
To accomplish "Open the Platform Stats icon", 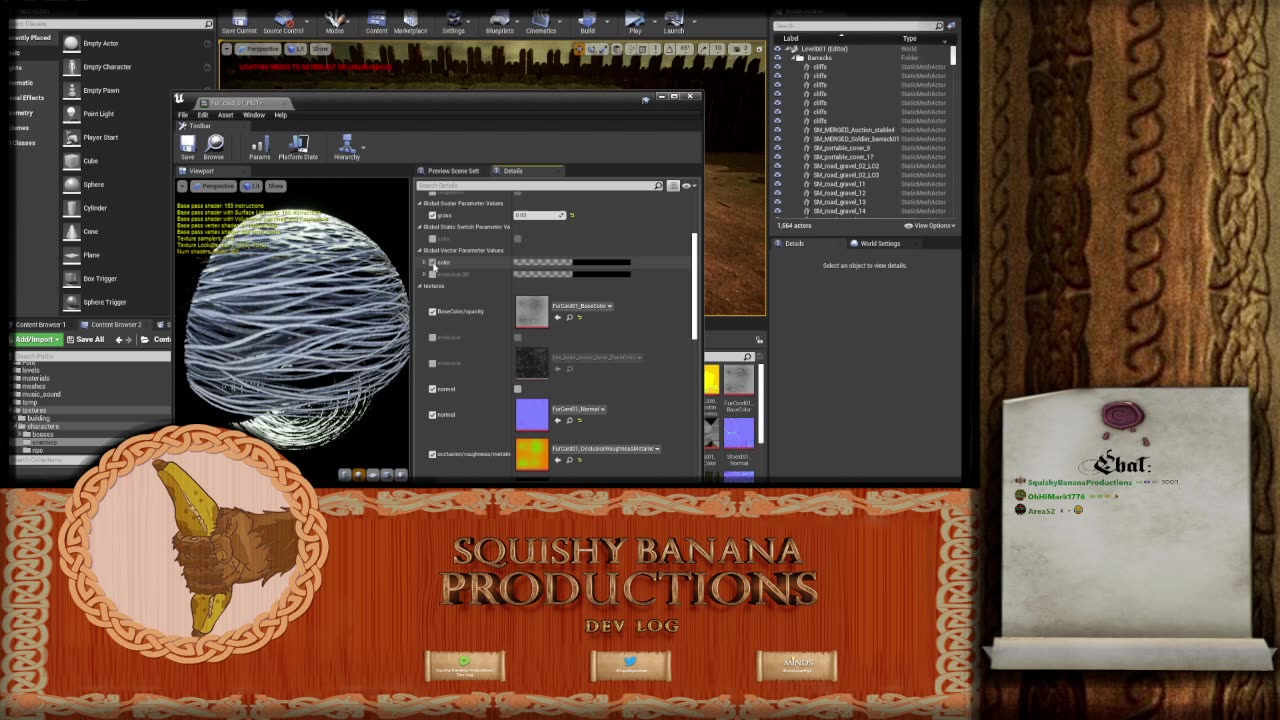I will click(x=298, y=146).
